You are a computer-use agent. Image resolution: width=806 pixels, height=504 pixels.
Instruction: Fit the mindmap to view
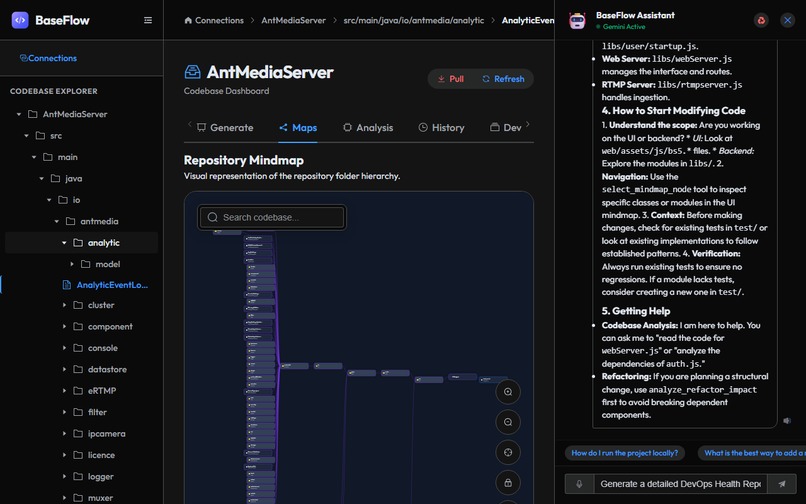pyautogui.click(x=508, y=453)
